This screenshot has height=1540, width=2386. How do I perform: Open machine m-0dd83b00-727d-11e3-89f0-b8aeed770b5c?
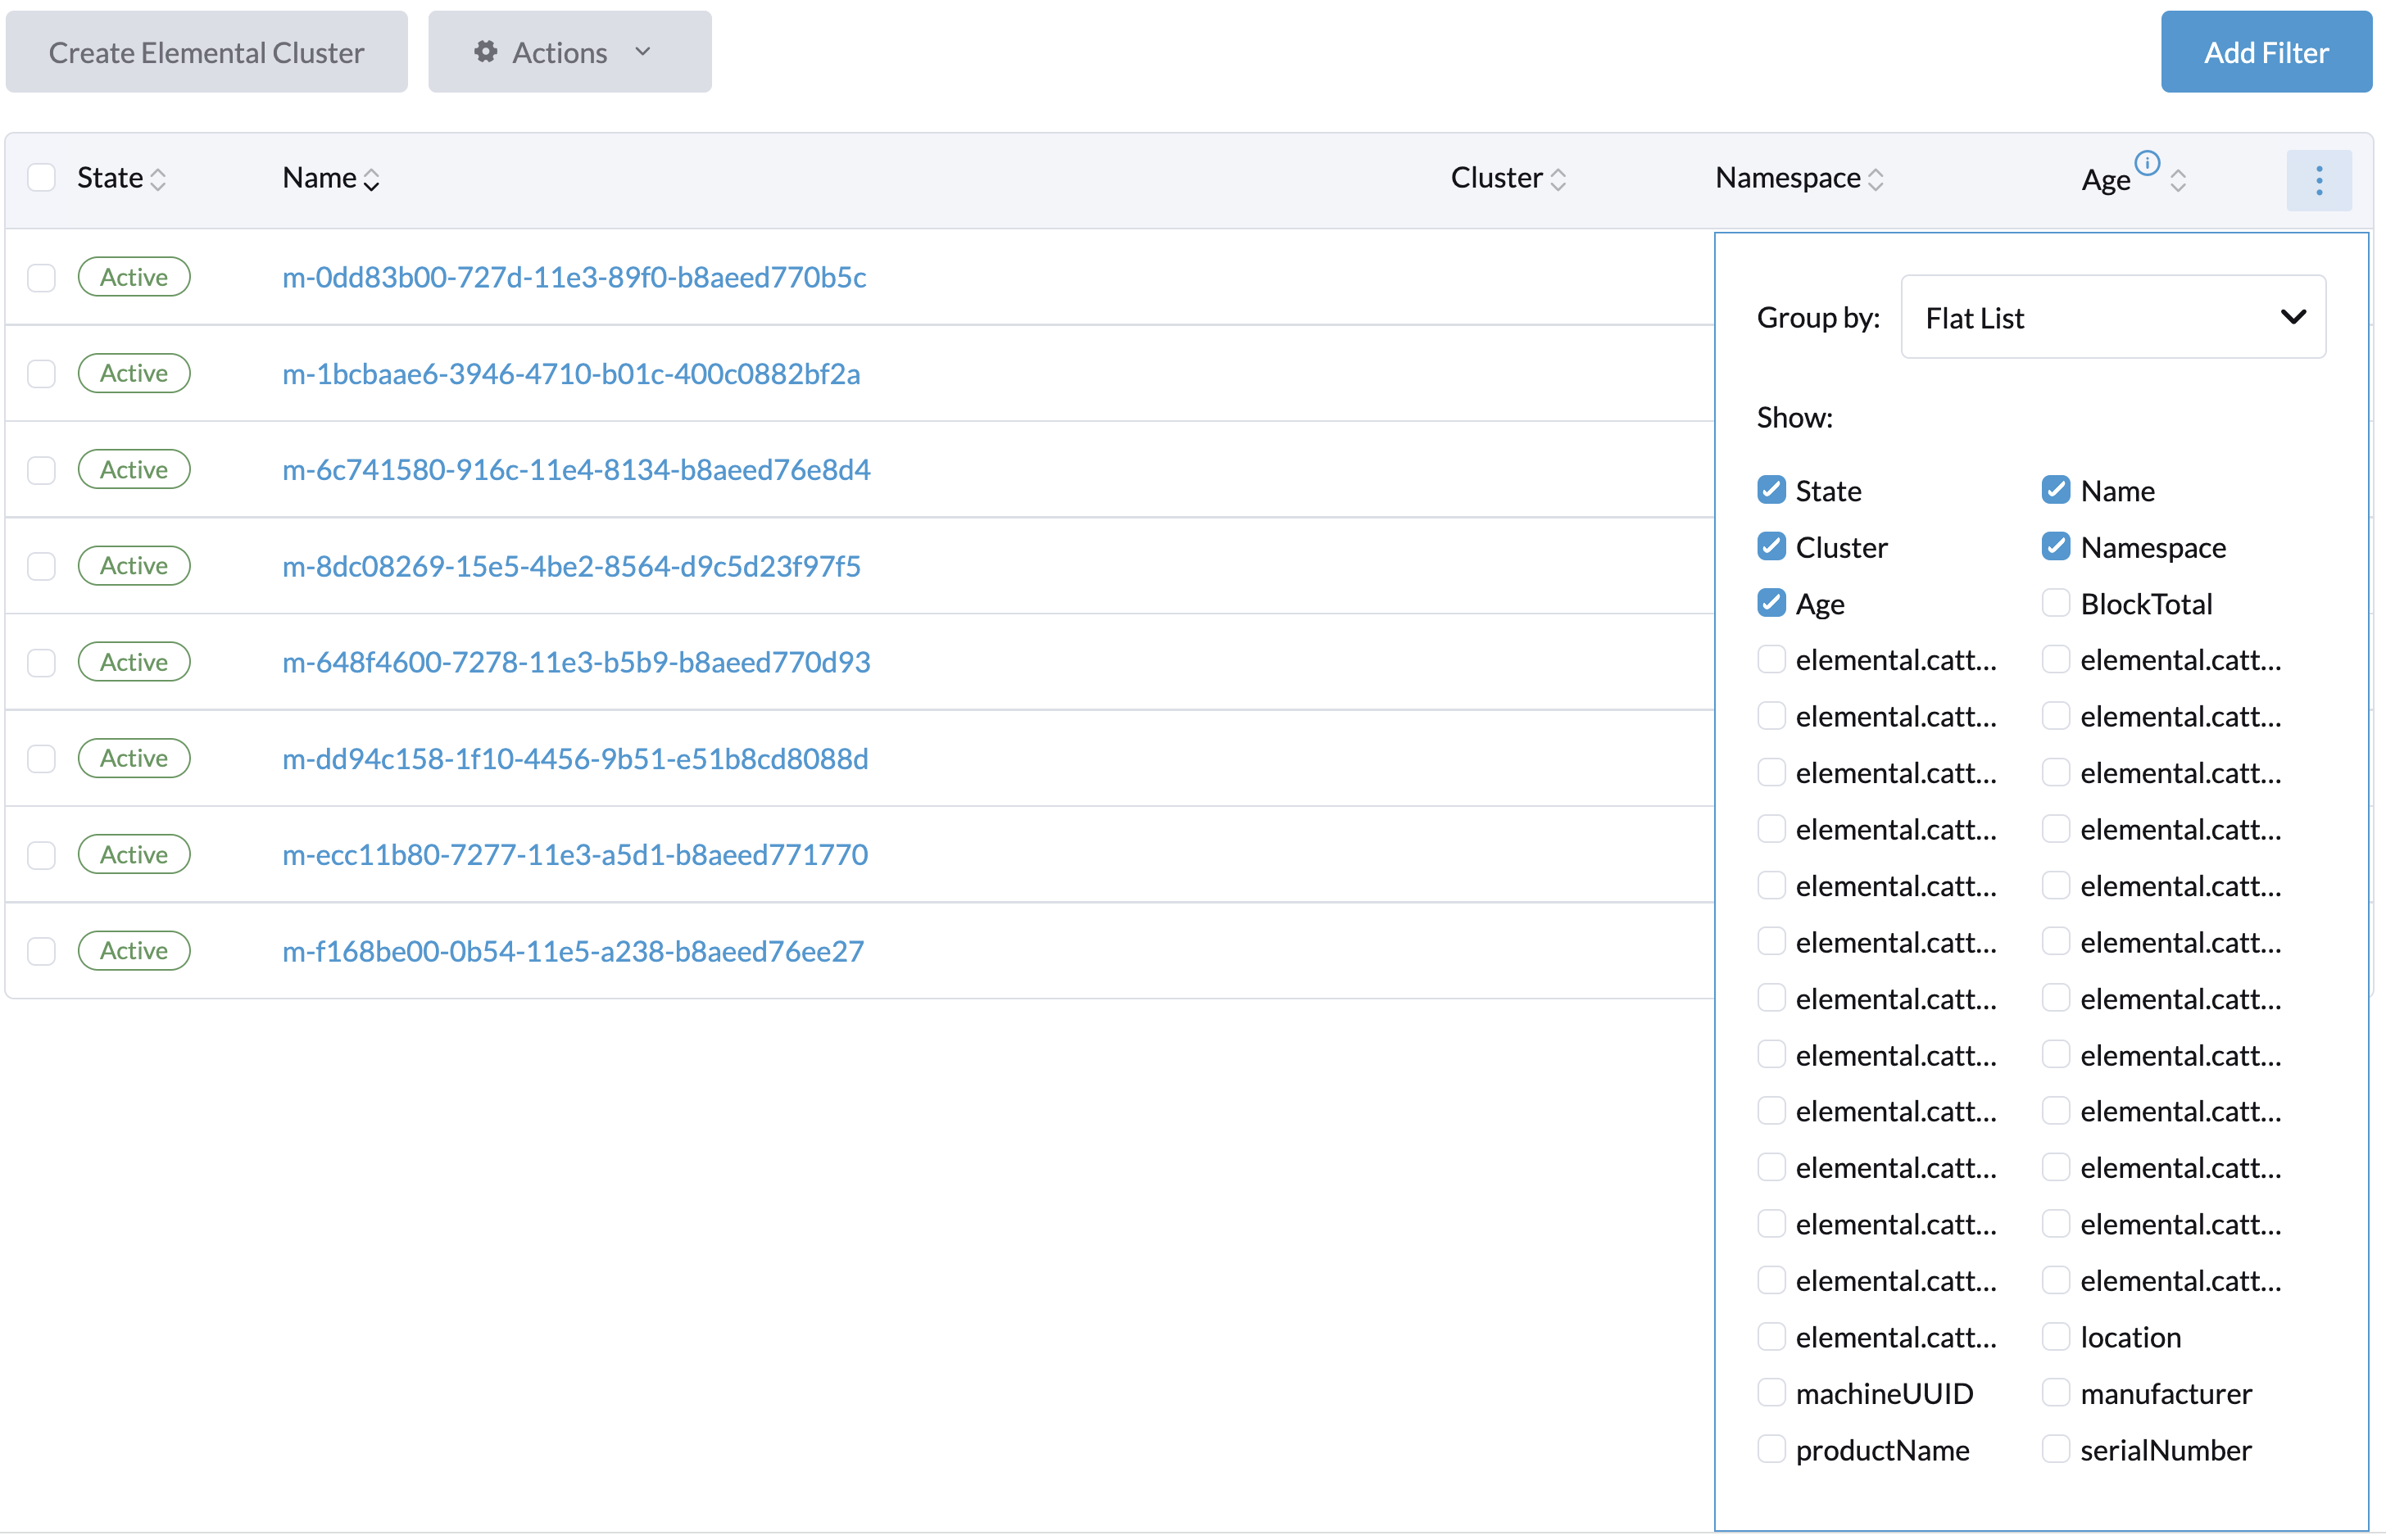pos(574,278)
